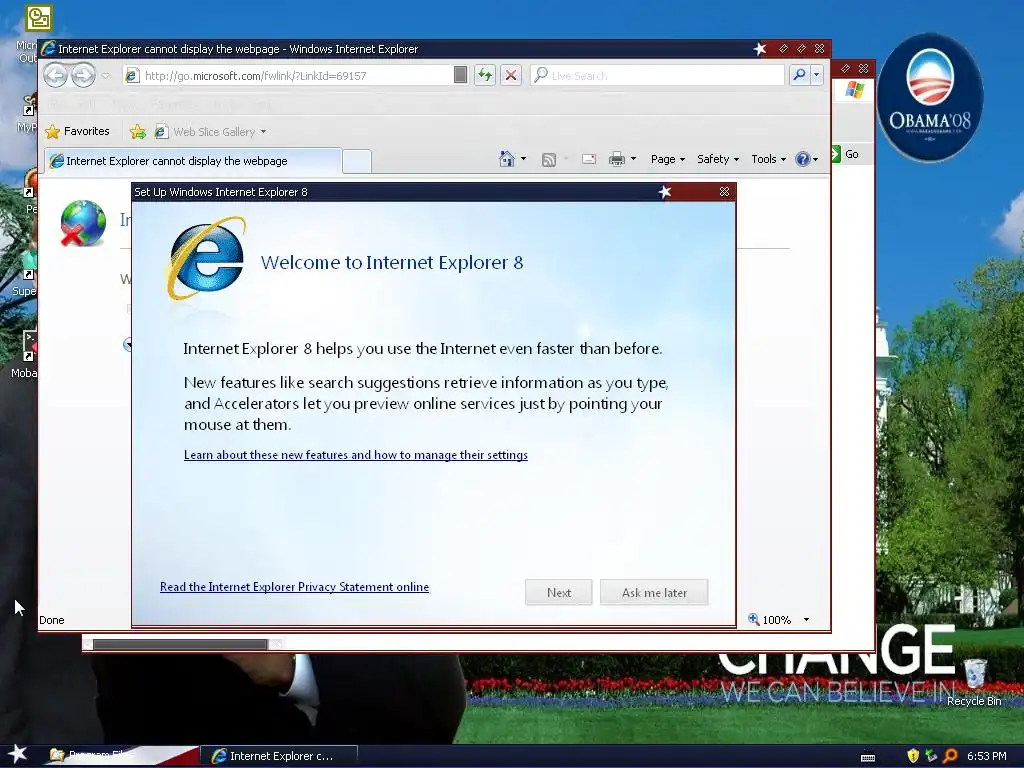Expand the zoom level dropdown arrow
The width and height of the screenshot is (1024, 768).
(807, 620)
